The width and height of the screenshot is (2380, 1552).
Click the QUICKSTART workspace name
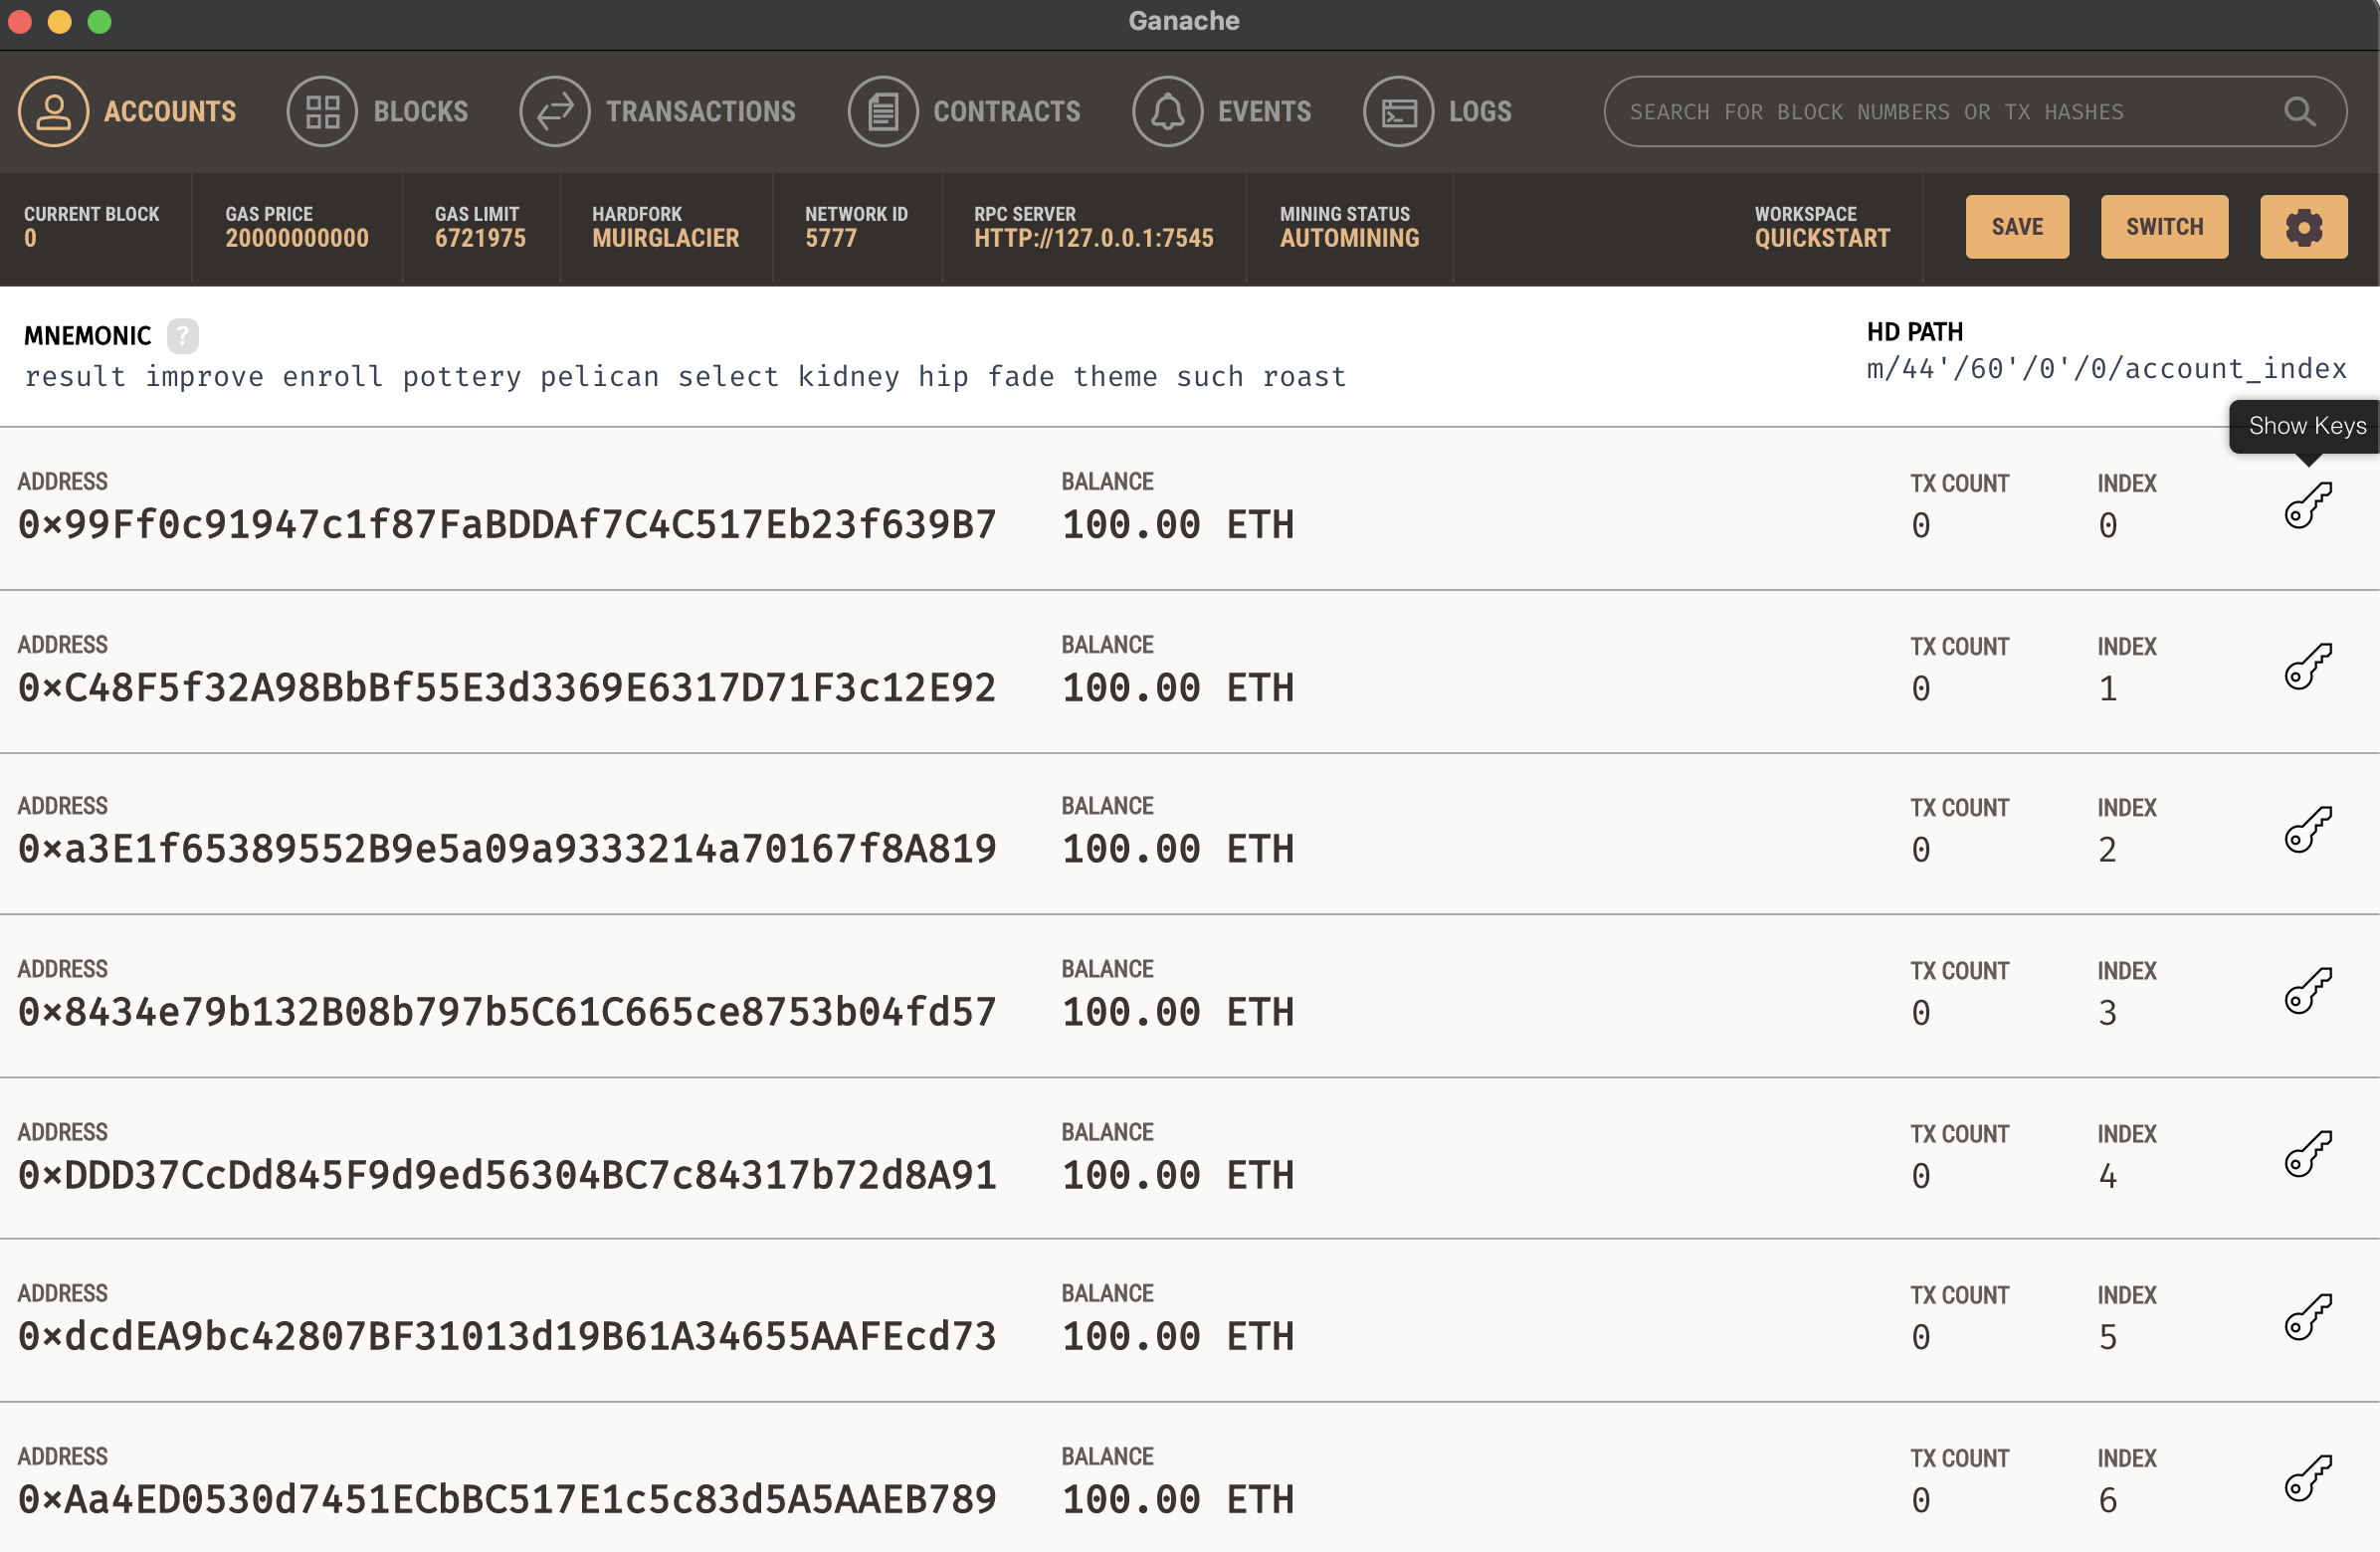pos(1822,238)
